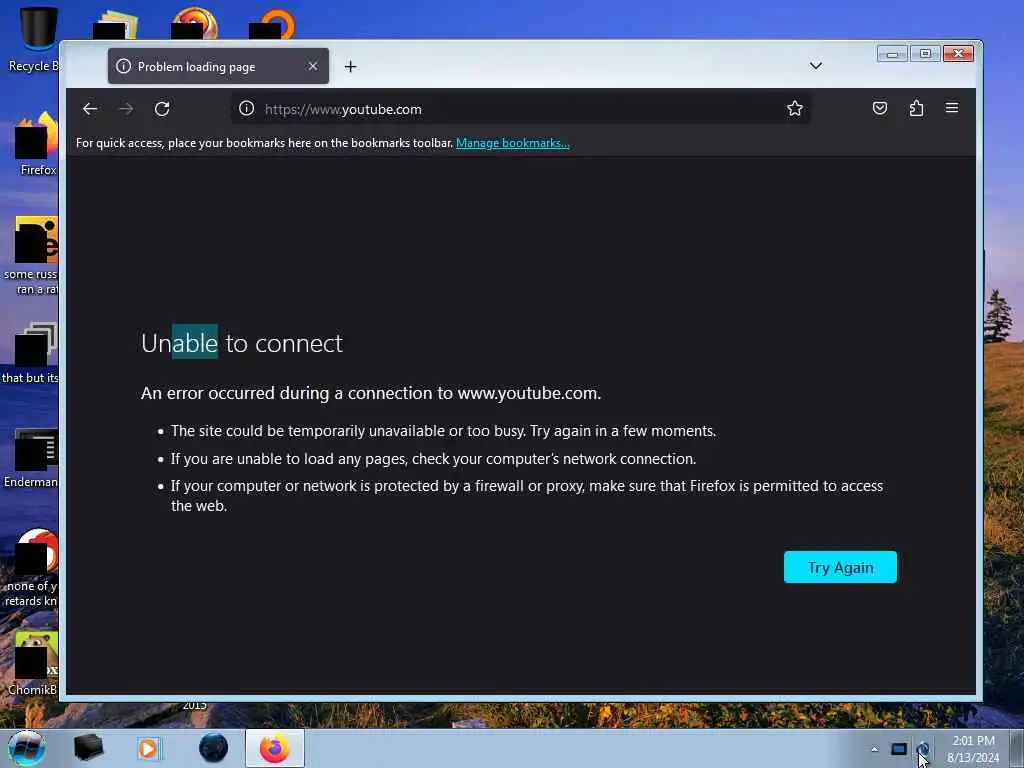Click 'An error occurred during a connection' text
The width and height of the screenshot is (1024, 768).
371,393
